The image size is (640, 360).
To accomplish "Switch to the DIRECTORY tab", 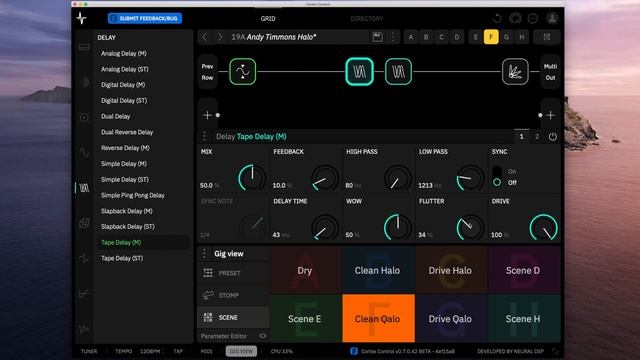I will click(367, 19).
